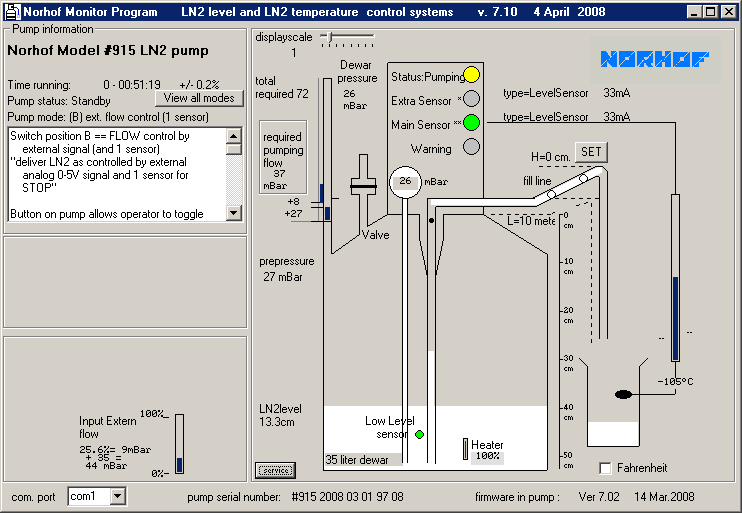Click the total required 72 text
This screenshot has height=513, width=742.
click(282, 88)
